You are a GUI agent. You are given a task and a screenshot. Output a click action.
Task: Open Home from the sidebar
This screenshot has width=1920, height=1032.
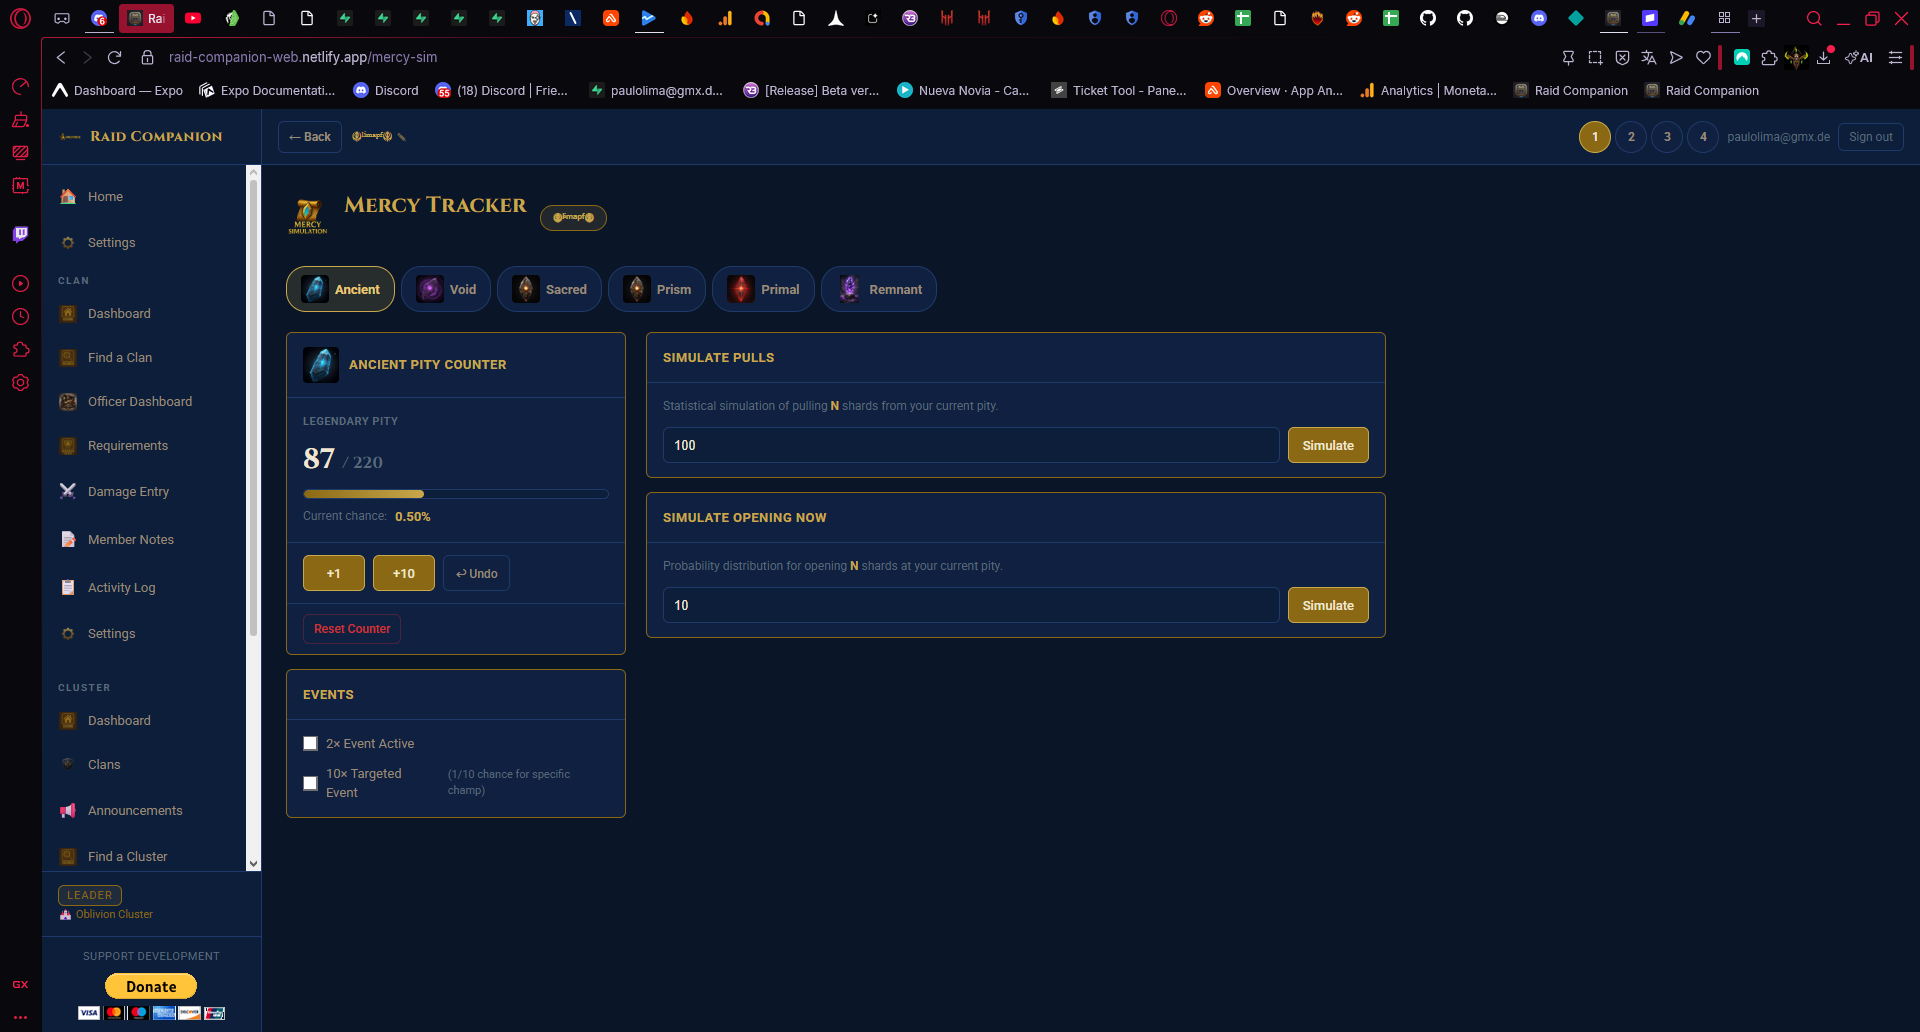(105, 197)
